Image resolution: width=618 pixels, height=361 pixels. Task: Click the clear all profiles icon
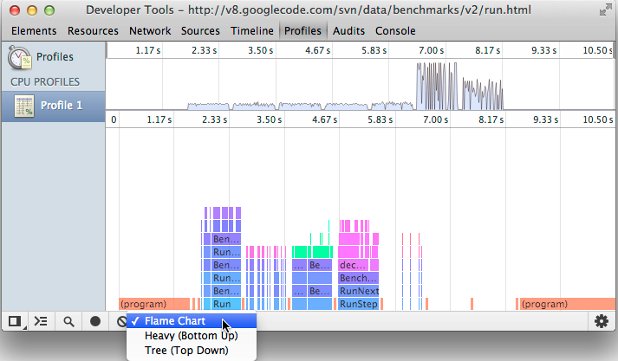(x=121, y=322)
